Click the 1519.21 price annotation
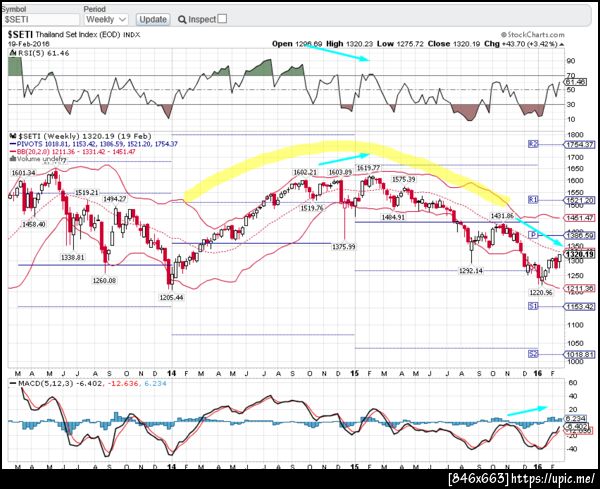 pyautogui.click(x=86, y=192)
